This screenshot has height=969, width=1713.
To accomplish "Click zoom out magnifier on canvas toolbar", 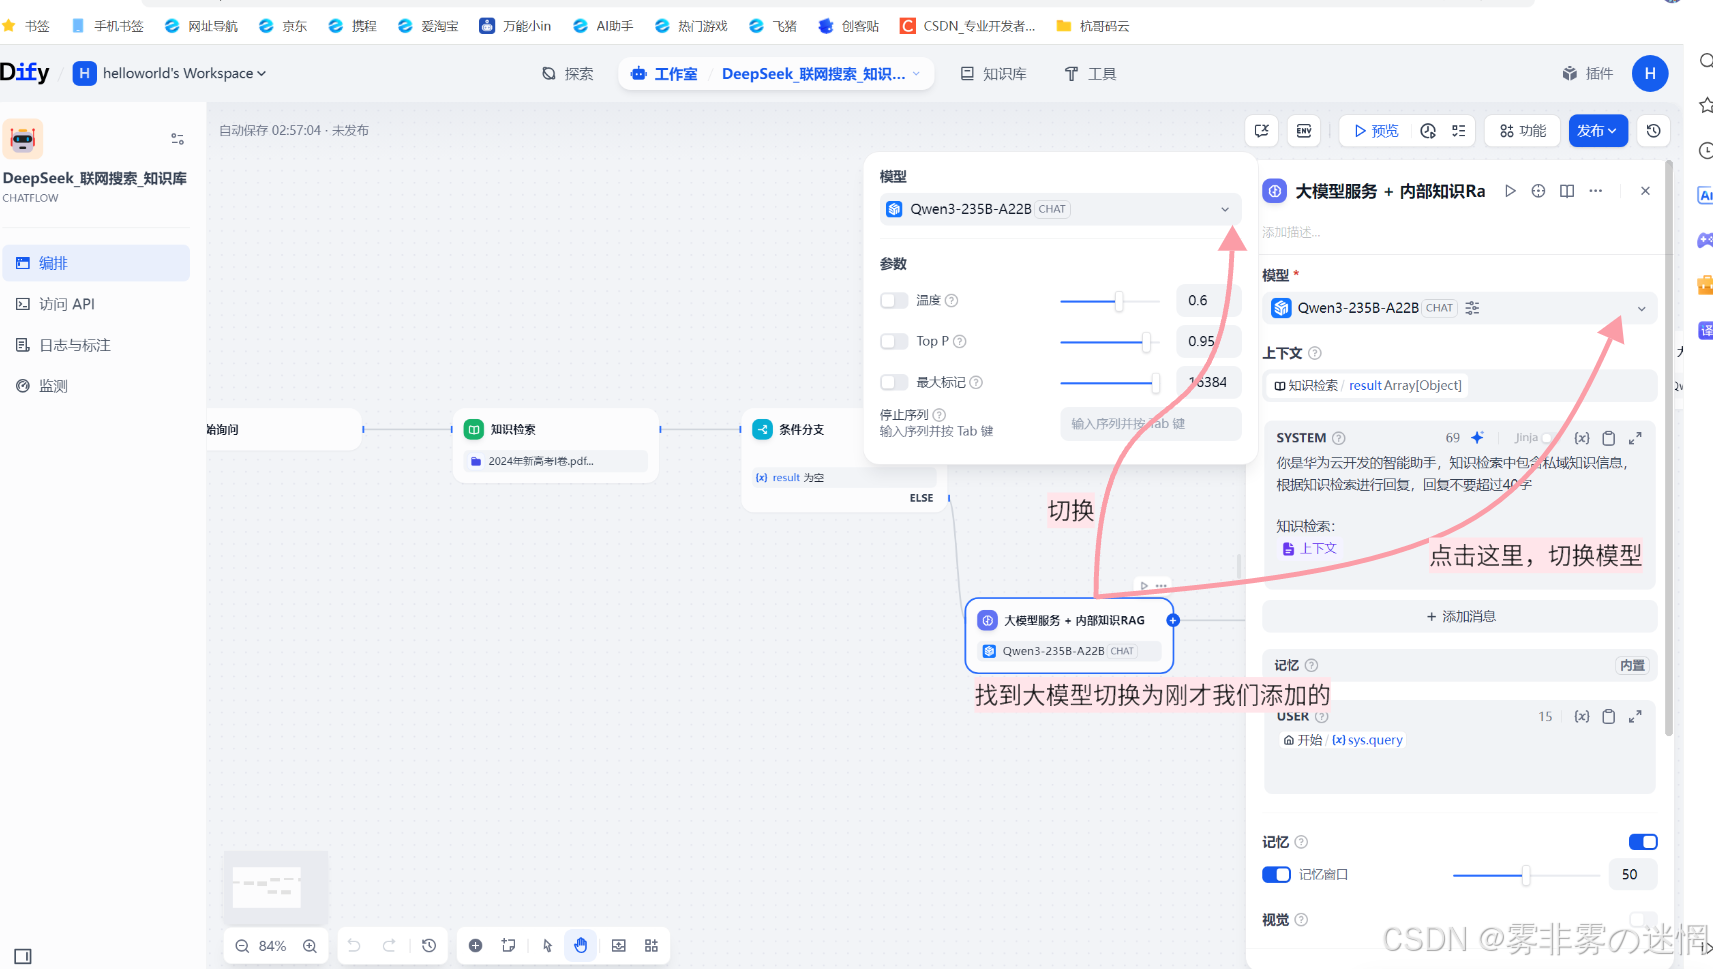I will tap(242, 946).
